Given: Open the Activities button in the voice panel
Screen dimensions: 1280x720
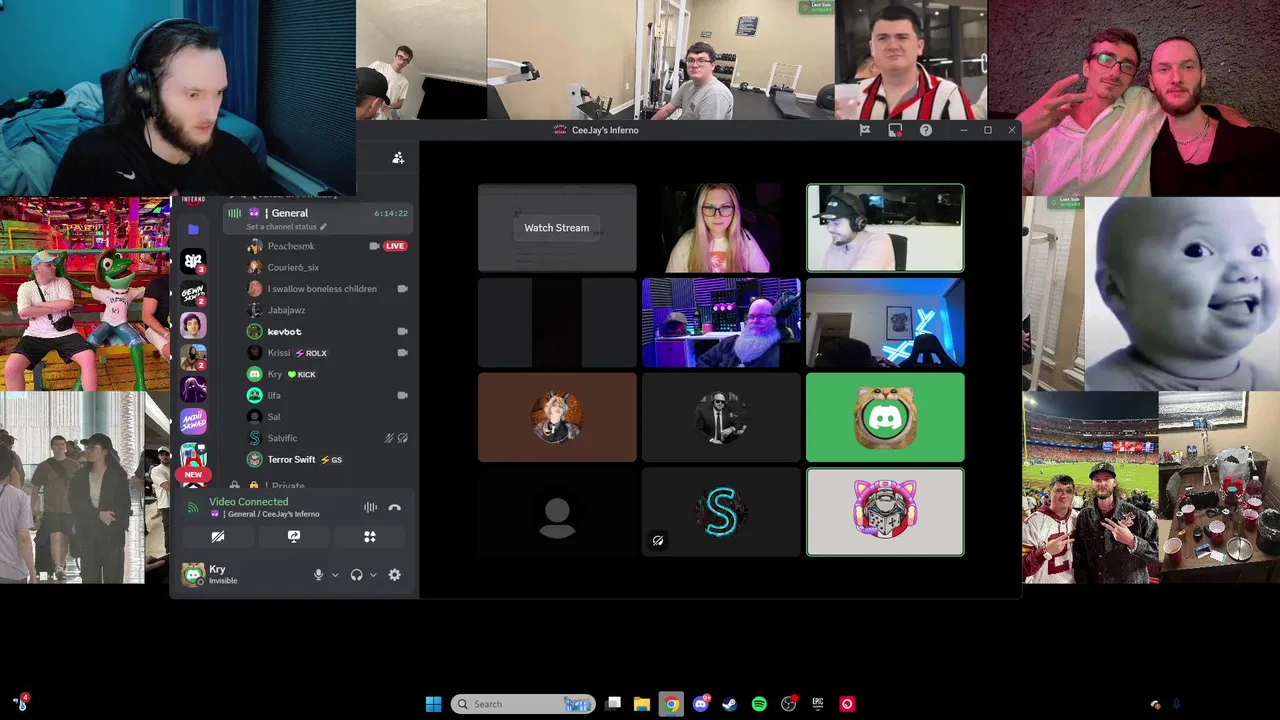Looking at the screenshot, I should click(x=370, y=537).
